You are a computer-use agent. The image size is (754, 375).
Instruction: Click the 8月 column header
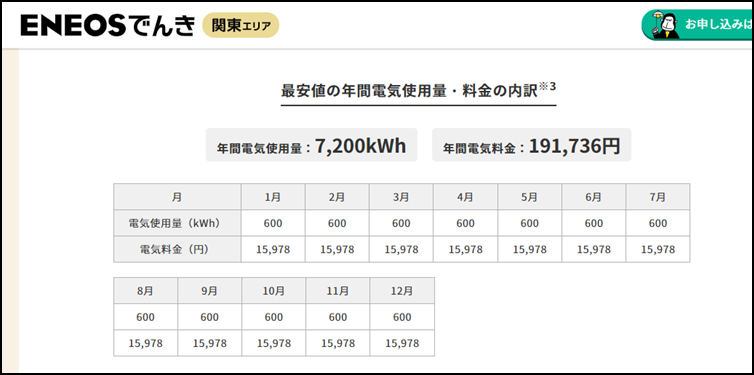coord(146,291)
